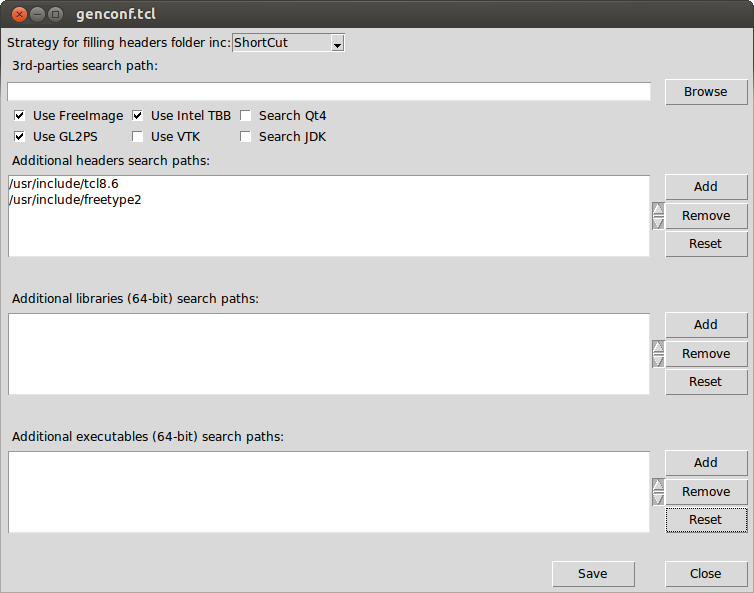Click Browse for 3rd-parties path
The image size is (754, 593).
point(705,92)
